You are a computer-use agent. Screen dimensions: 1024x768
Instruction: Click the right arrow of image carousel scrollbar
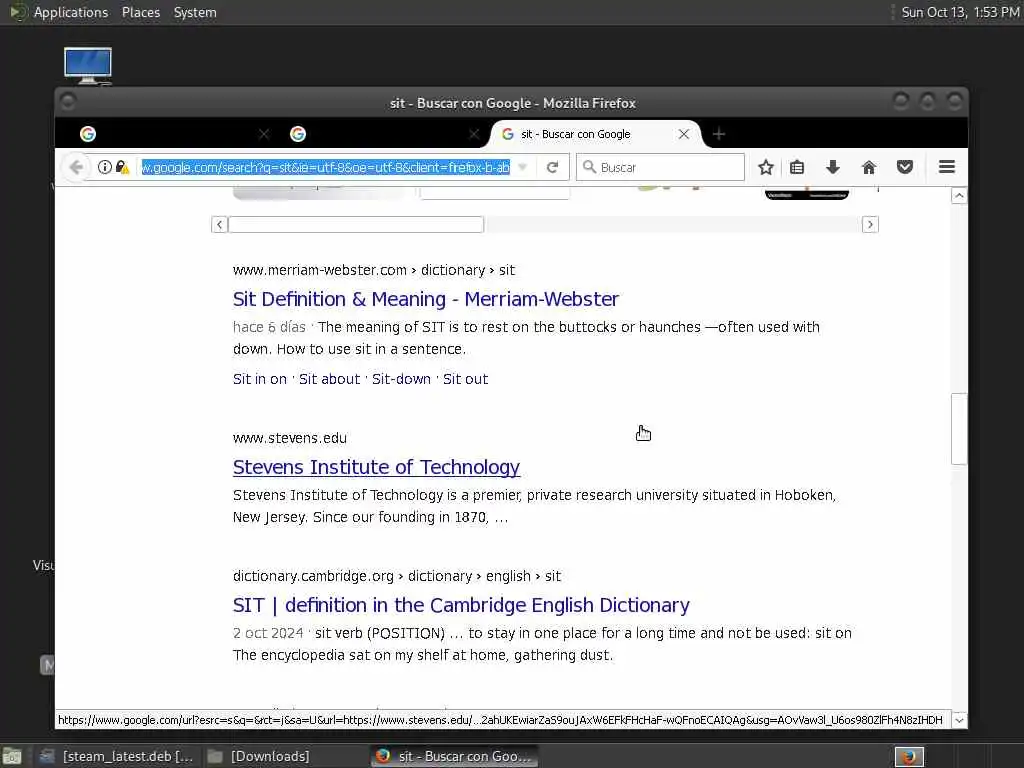[870, 225]
